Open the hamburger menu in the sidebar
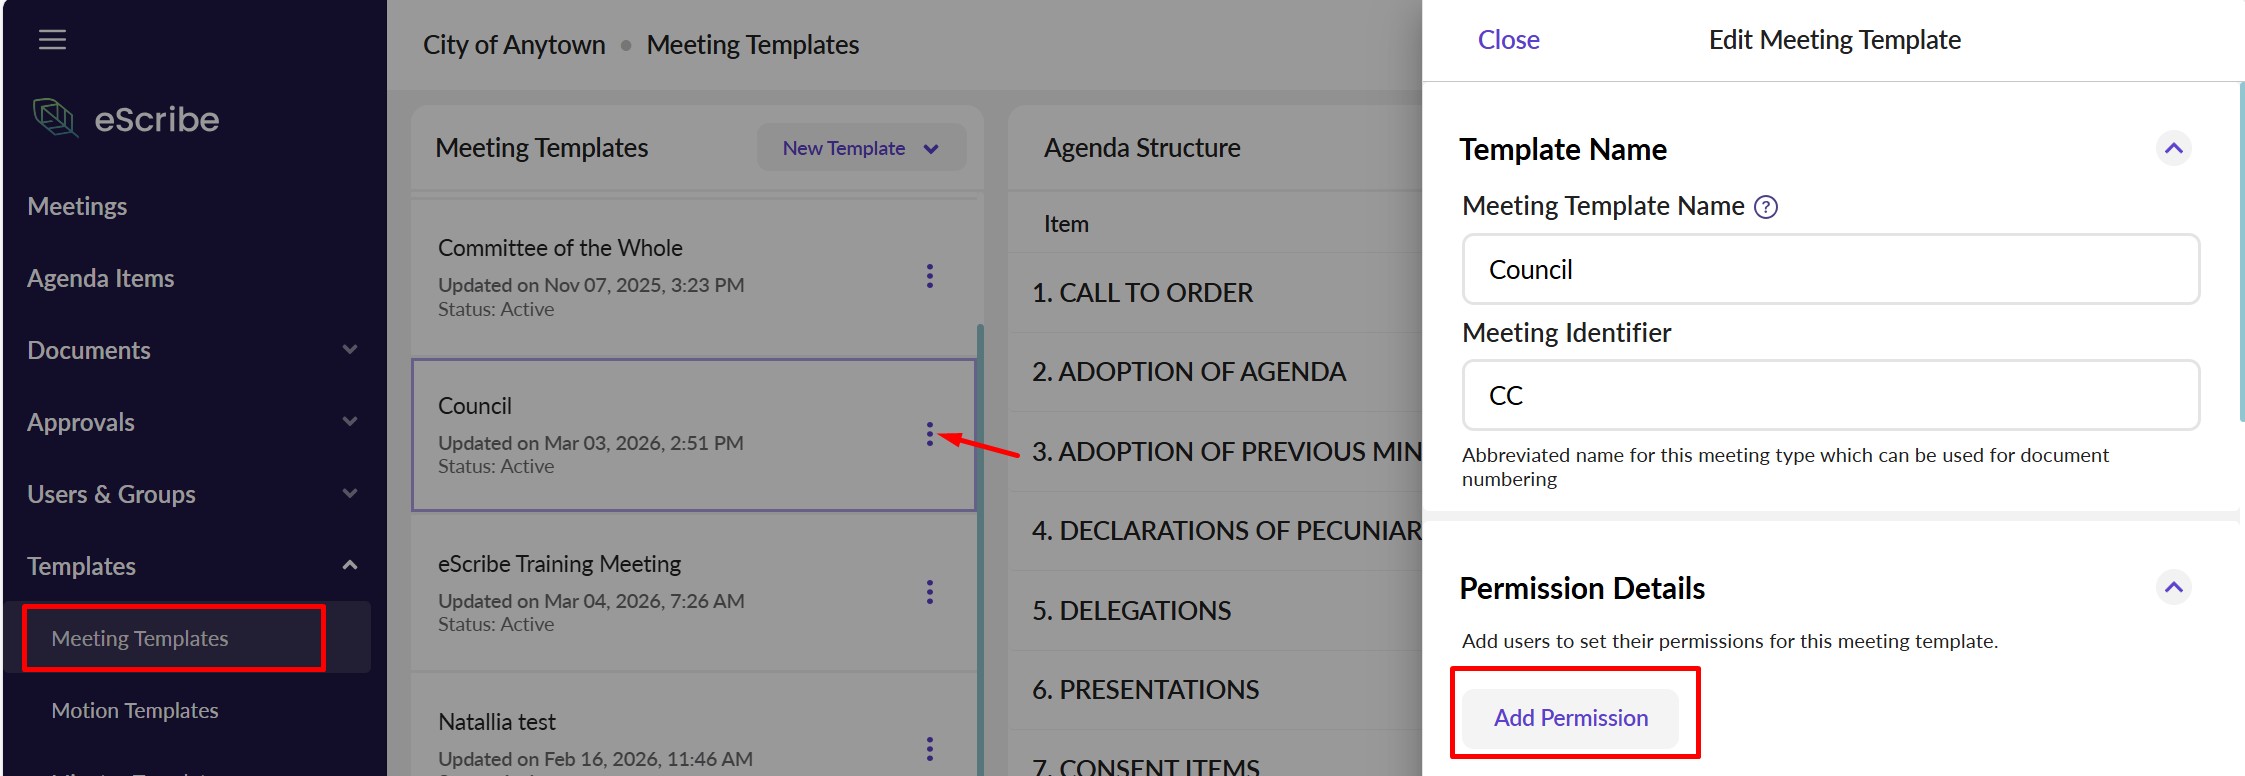This screenshot has height=776, width=2245. (52, 40)
